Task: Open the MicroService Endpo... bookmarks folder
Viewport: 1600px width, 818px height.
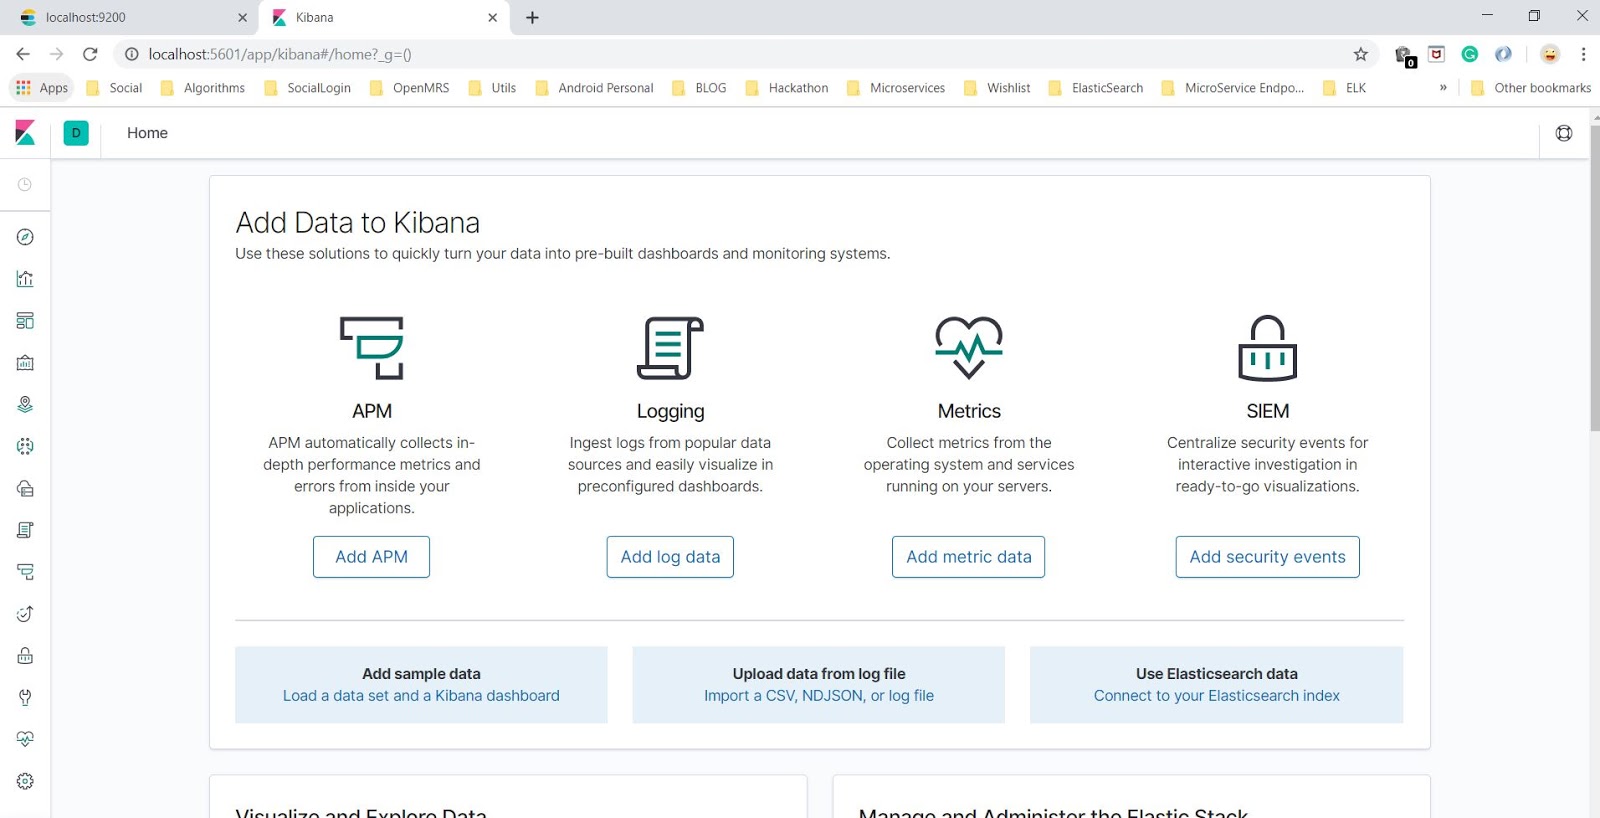Action: 1233,88
